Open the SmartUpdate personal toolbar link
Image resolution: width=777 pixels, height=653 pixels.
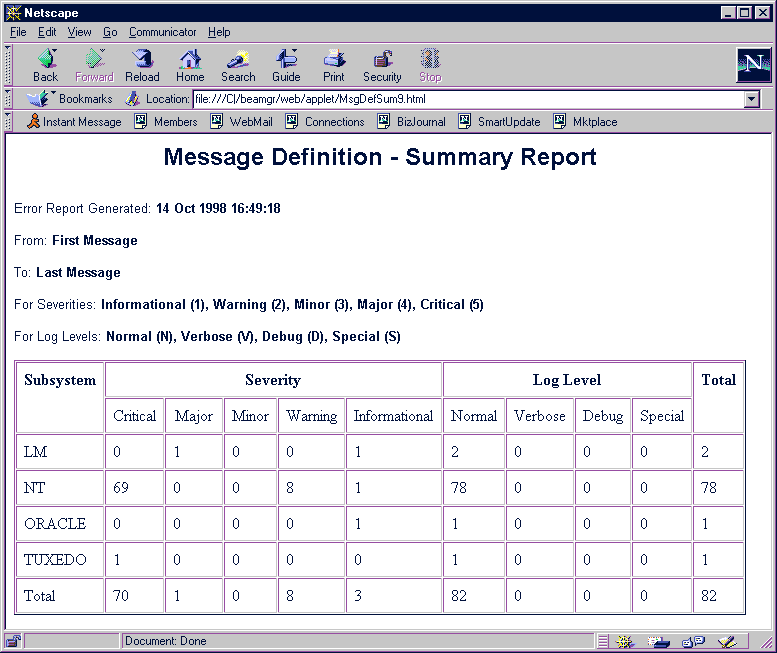500,121
